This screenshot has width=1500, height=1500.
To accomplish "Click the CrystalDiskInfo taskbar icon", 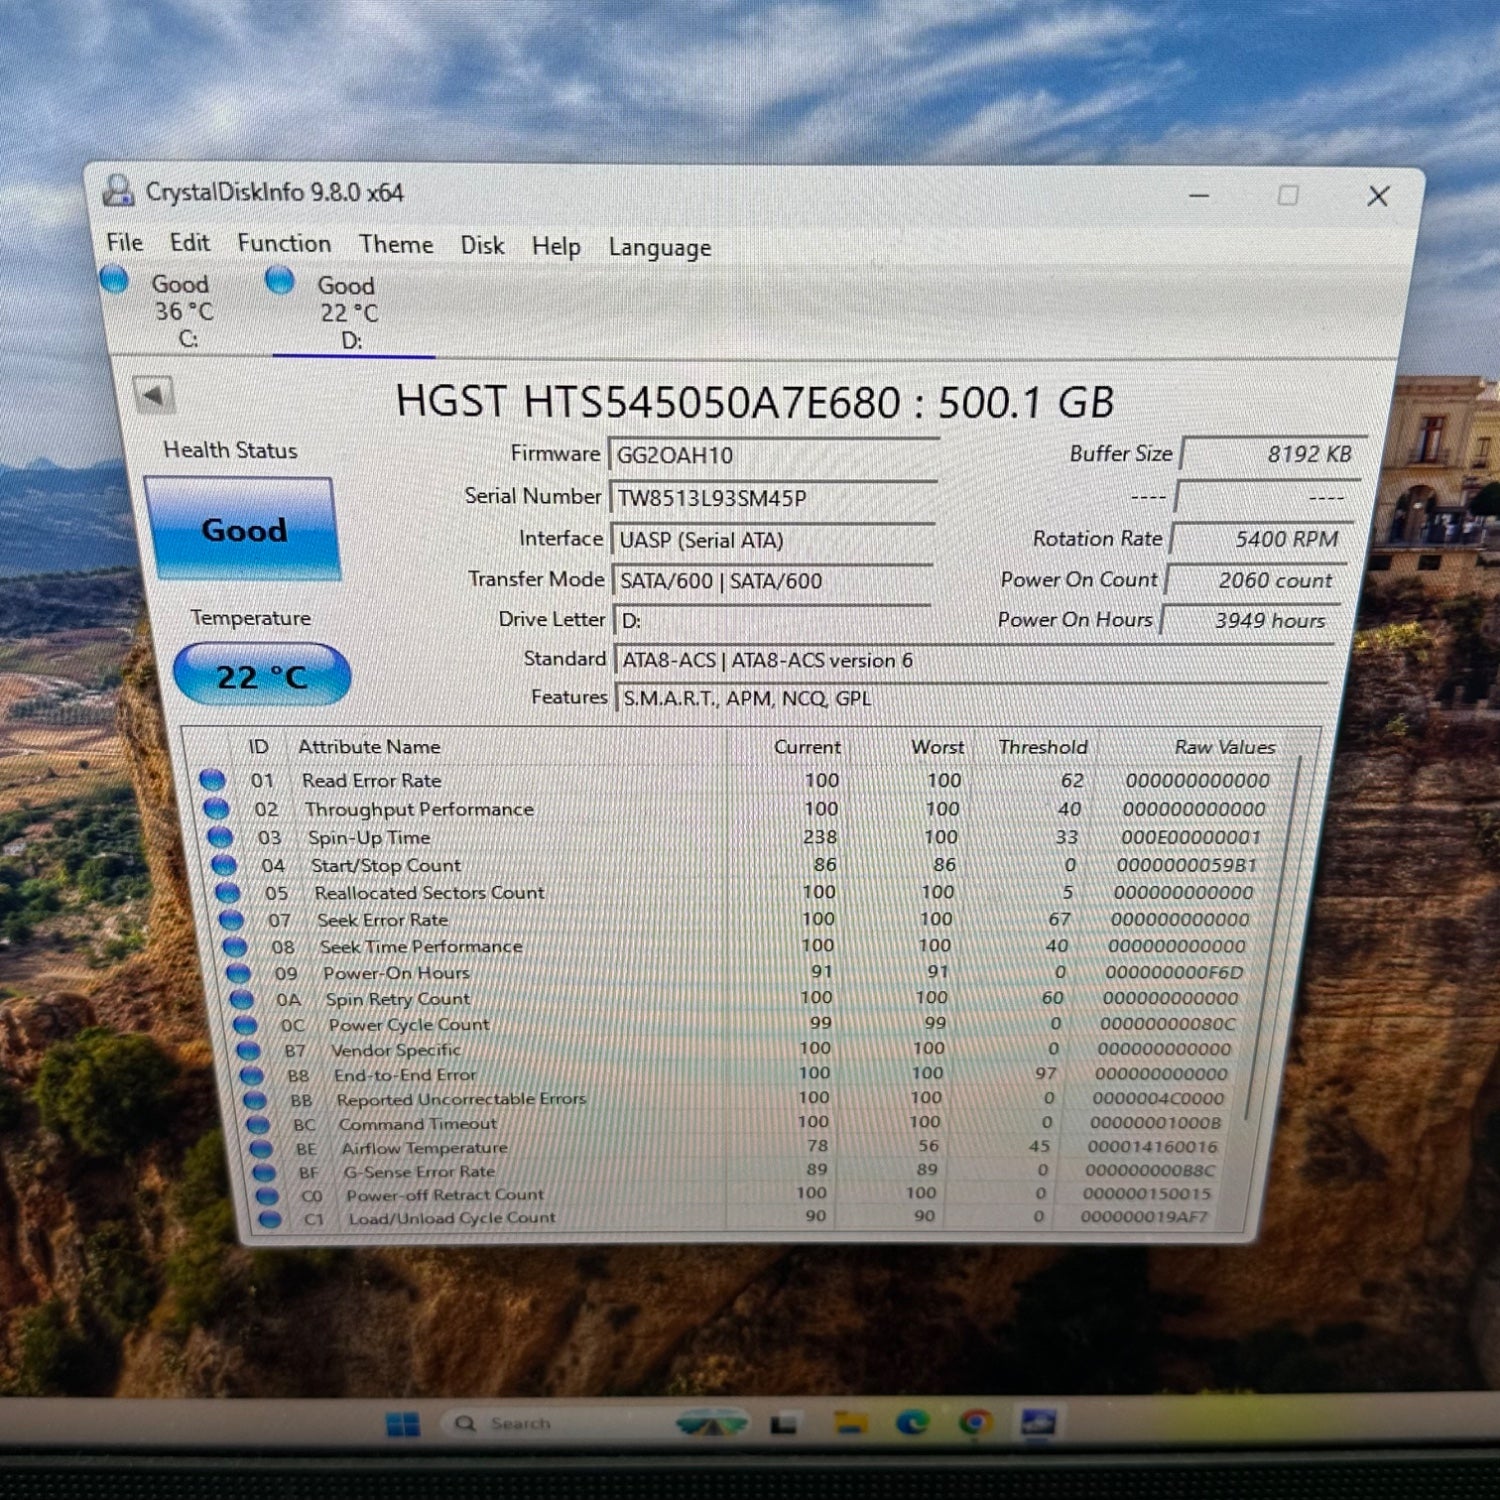I will 1038,1423.
